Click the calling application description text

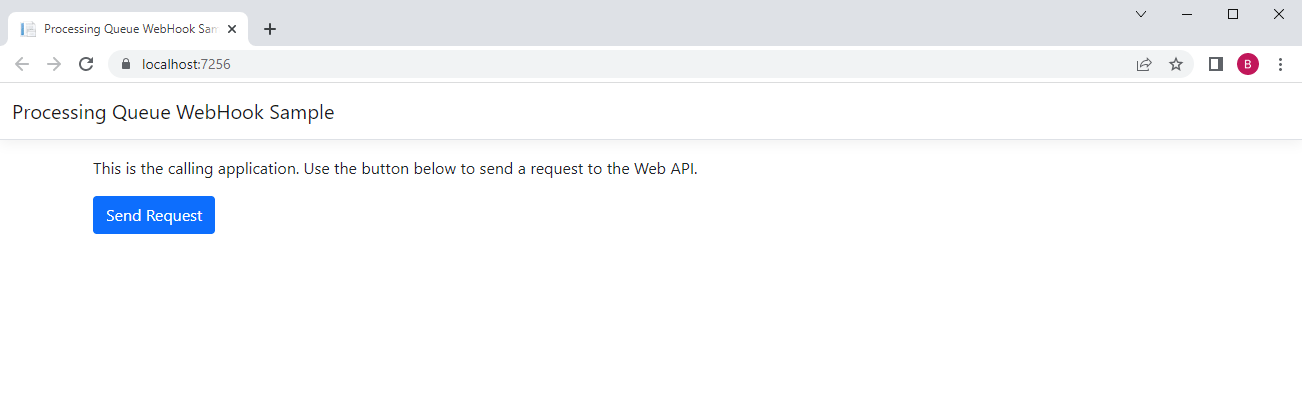tap(395, 168)
